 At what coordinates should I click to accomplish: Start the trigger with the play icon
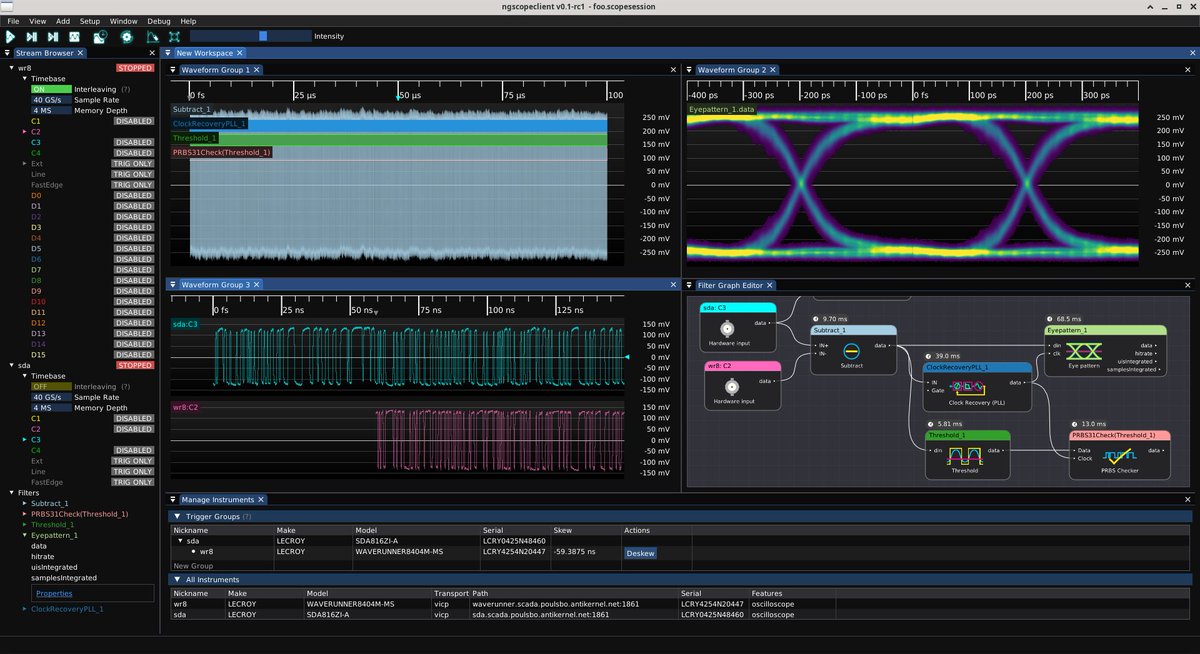click(11, 36)
